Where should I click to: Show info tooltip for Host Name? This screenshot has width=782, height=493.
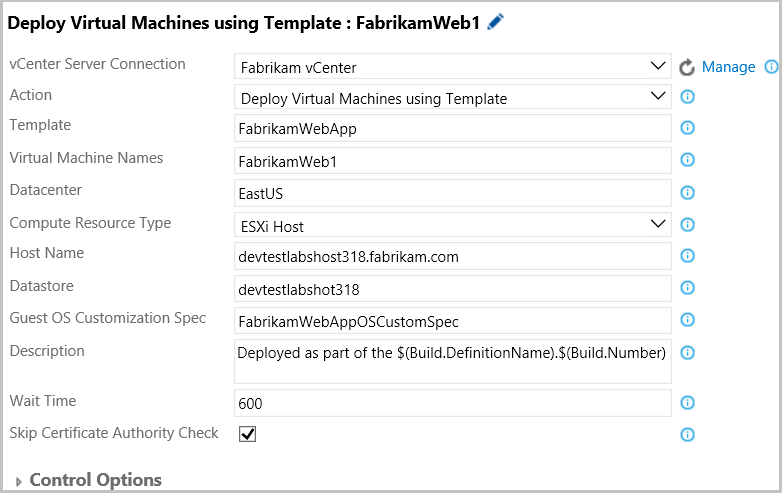click(688, 256)
